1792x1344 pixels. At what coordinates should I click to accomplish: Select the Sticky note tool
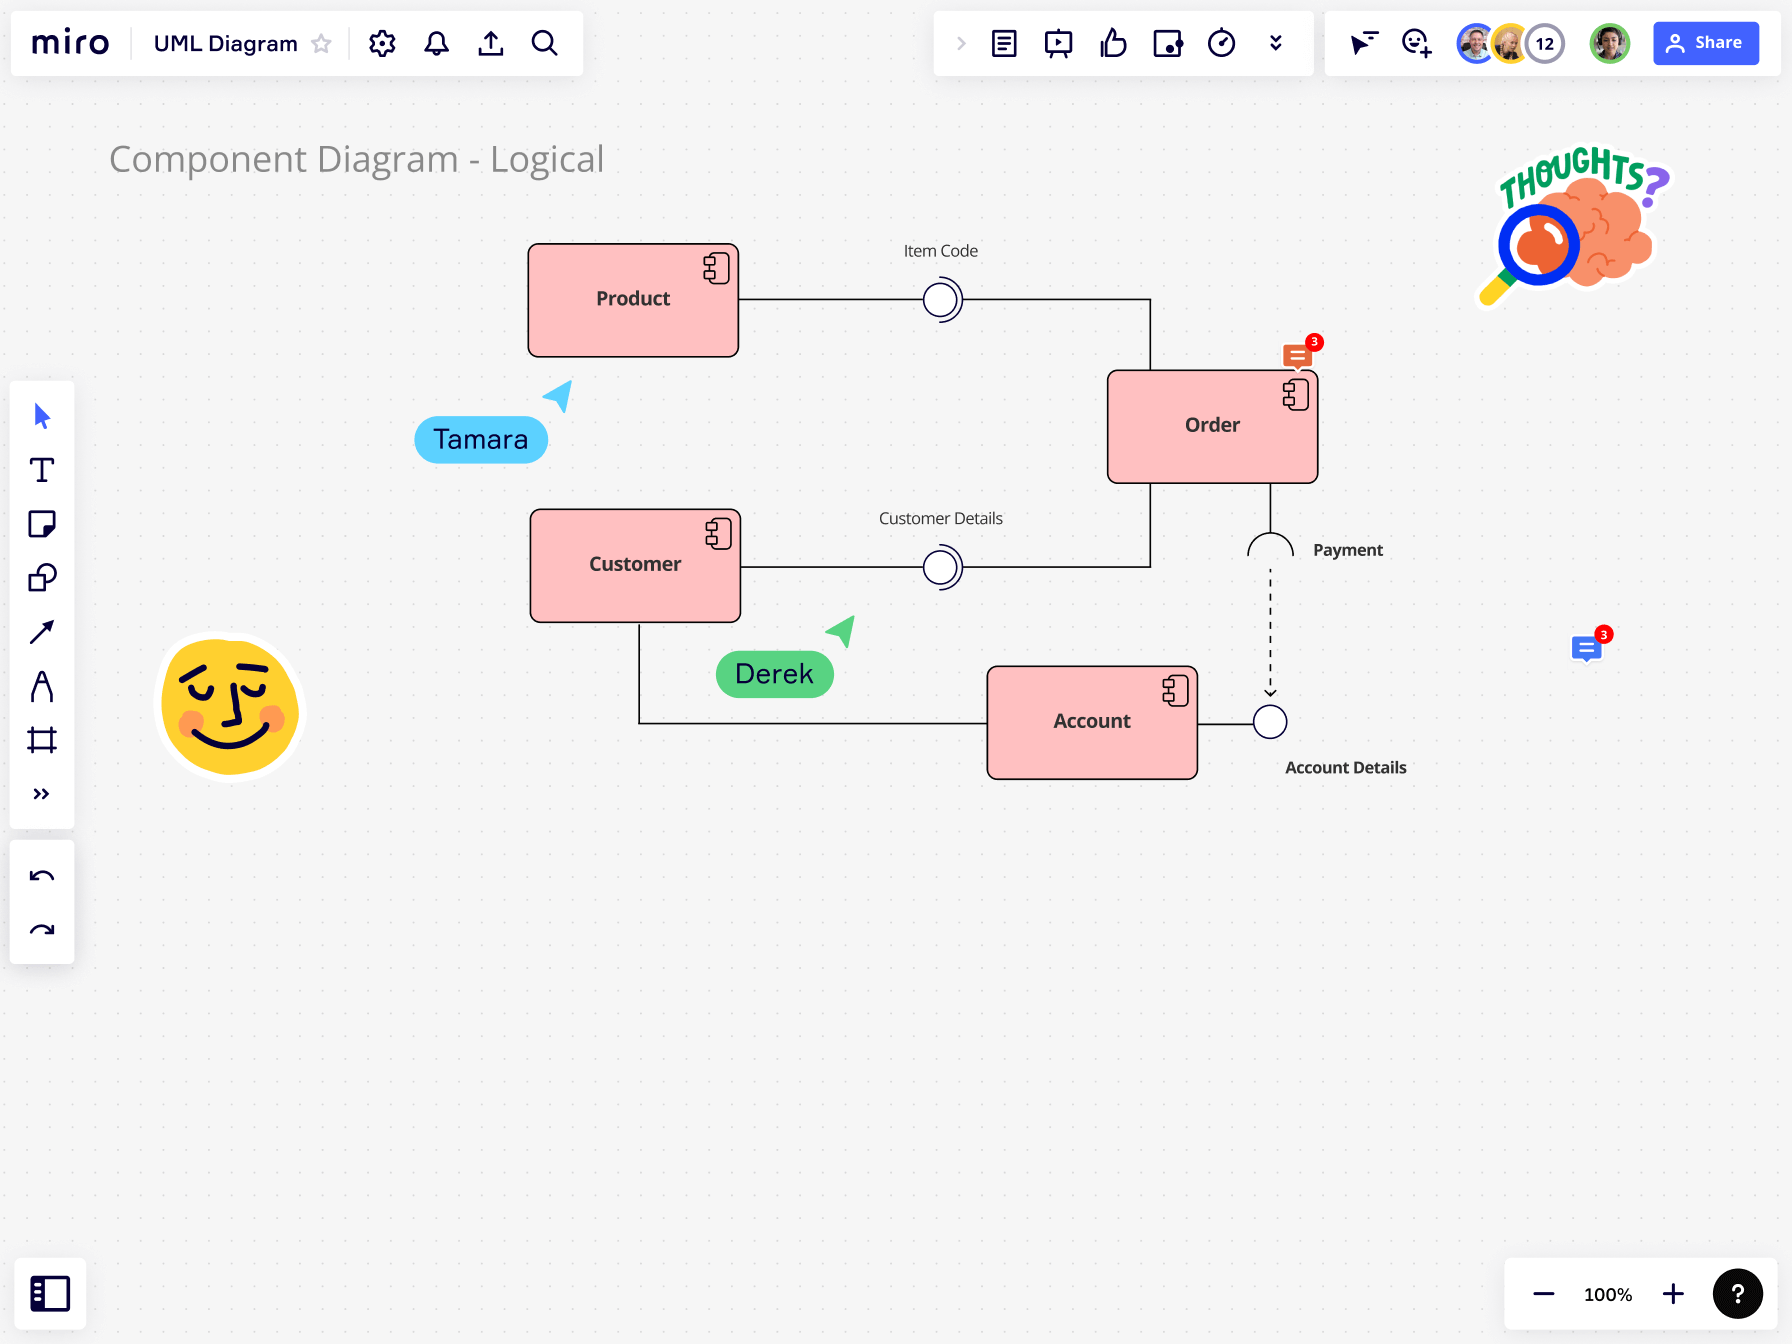click(x=42, y=523)
